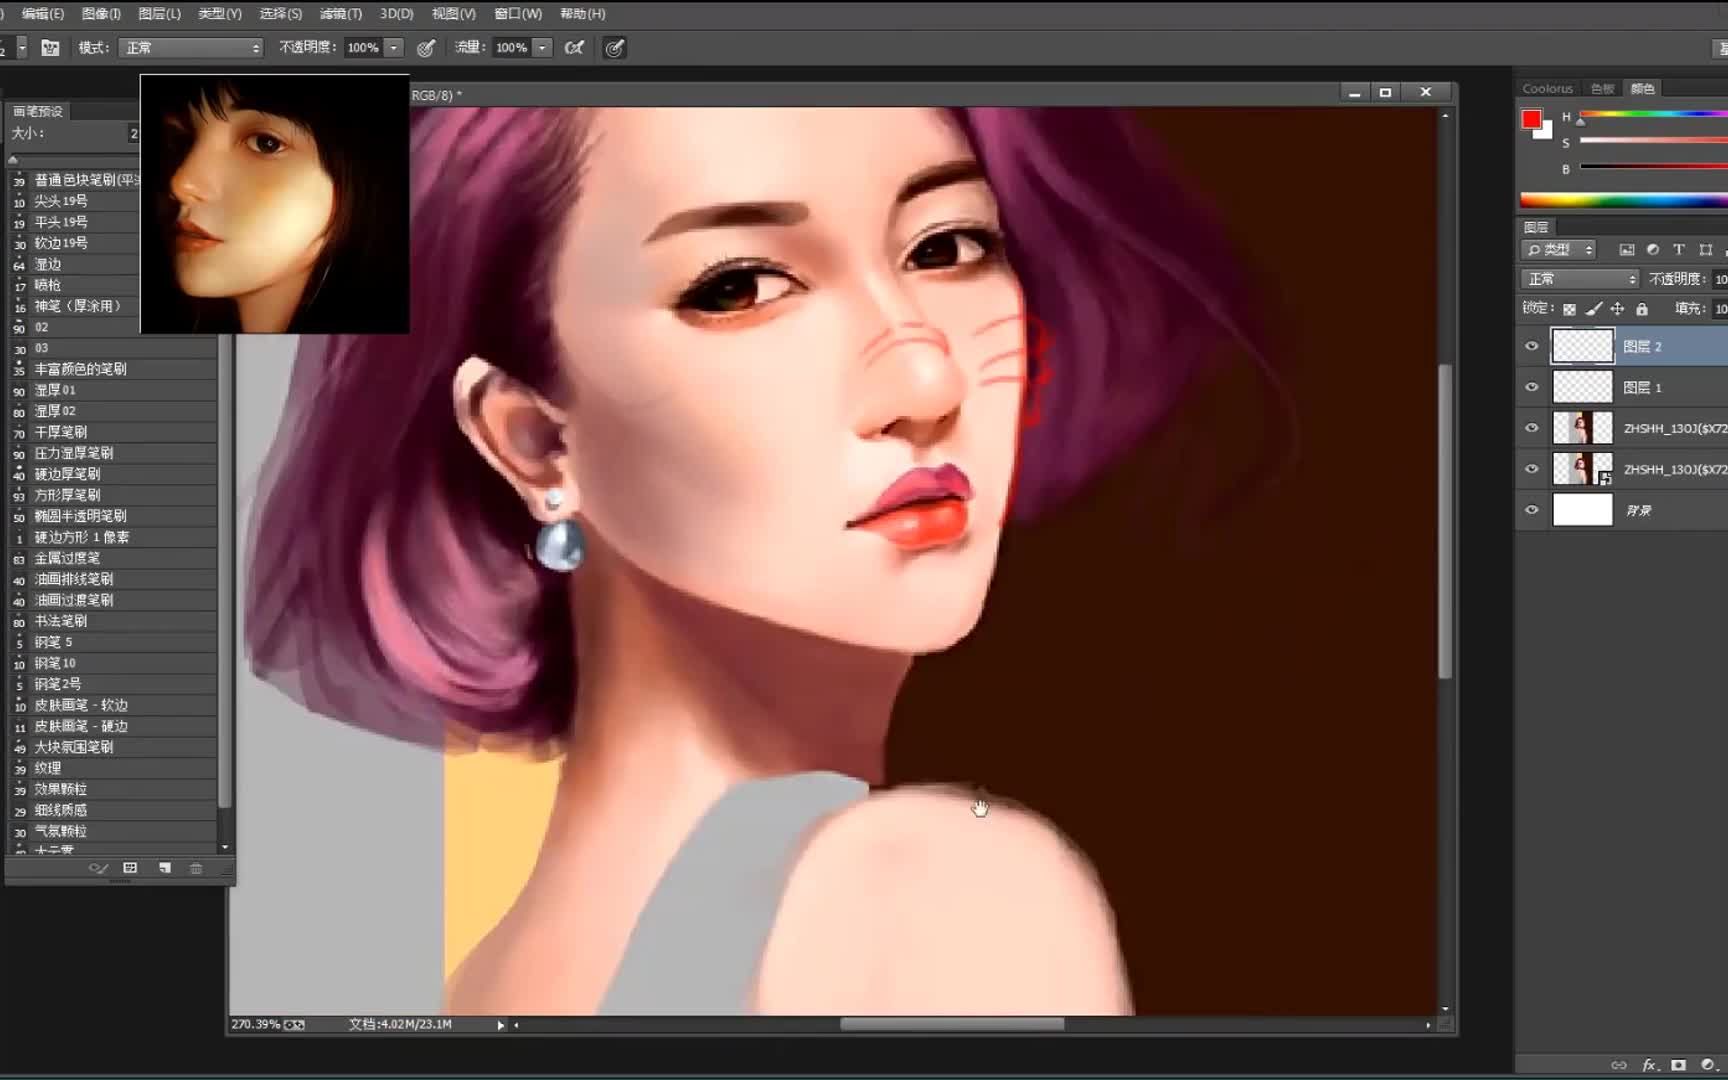
Task: Open preset manager icon in brush presets
Action: pos(130,868)
